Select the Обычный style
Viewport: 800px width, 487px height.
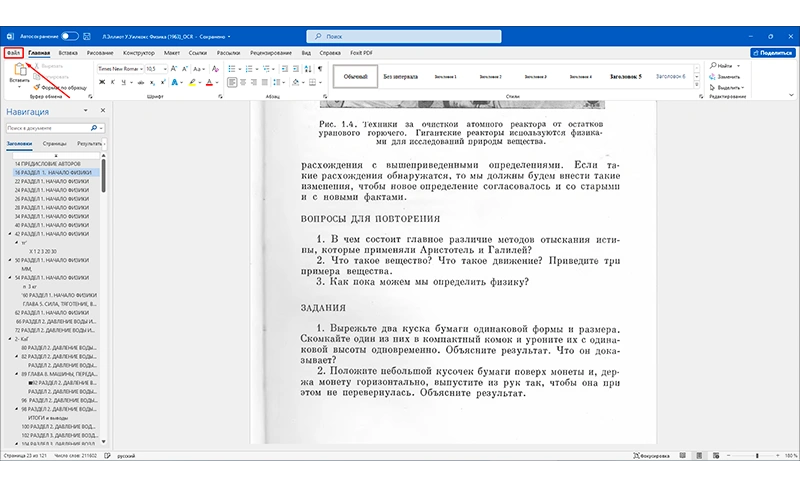click(x=356, y=76)
